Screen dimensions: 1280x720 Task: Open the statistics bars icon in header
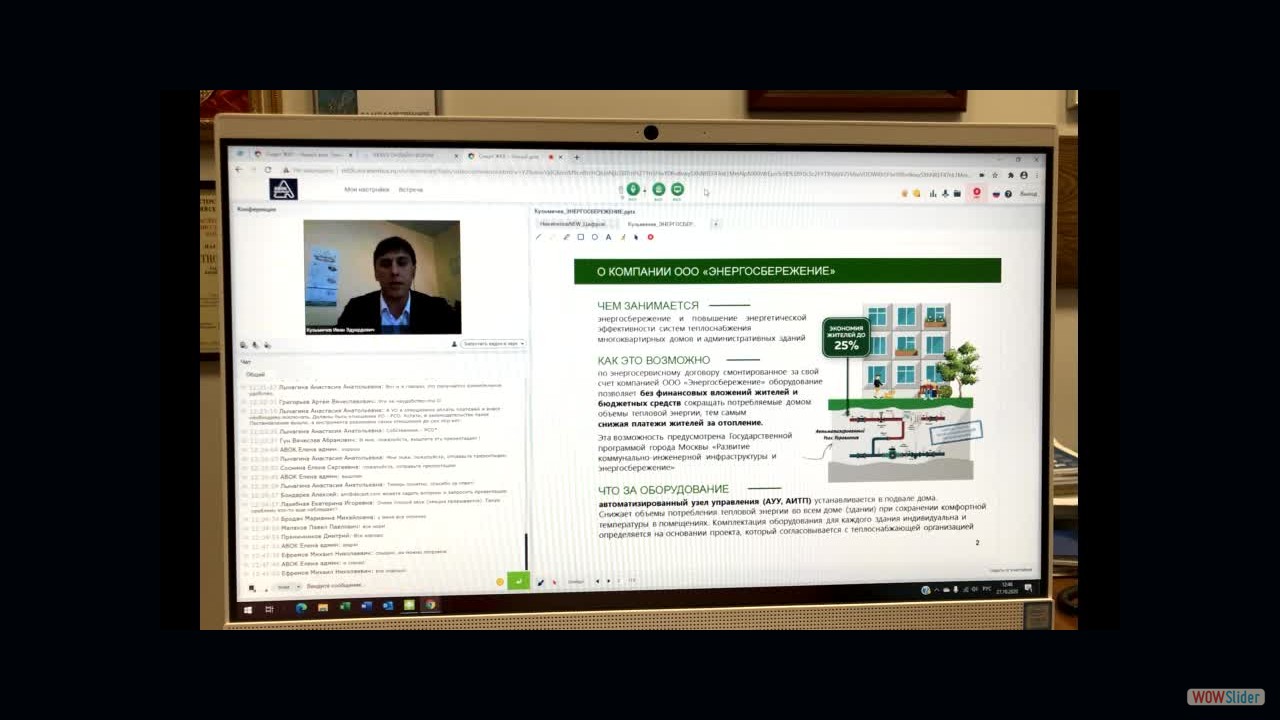click(933, 193)
